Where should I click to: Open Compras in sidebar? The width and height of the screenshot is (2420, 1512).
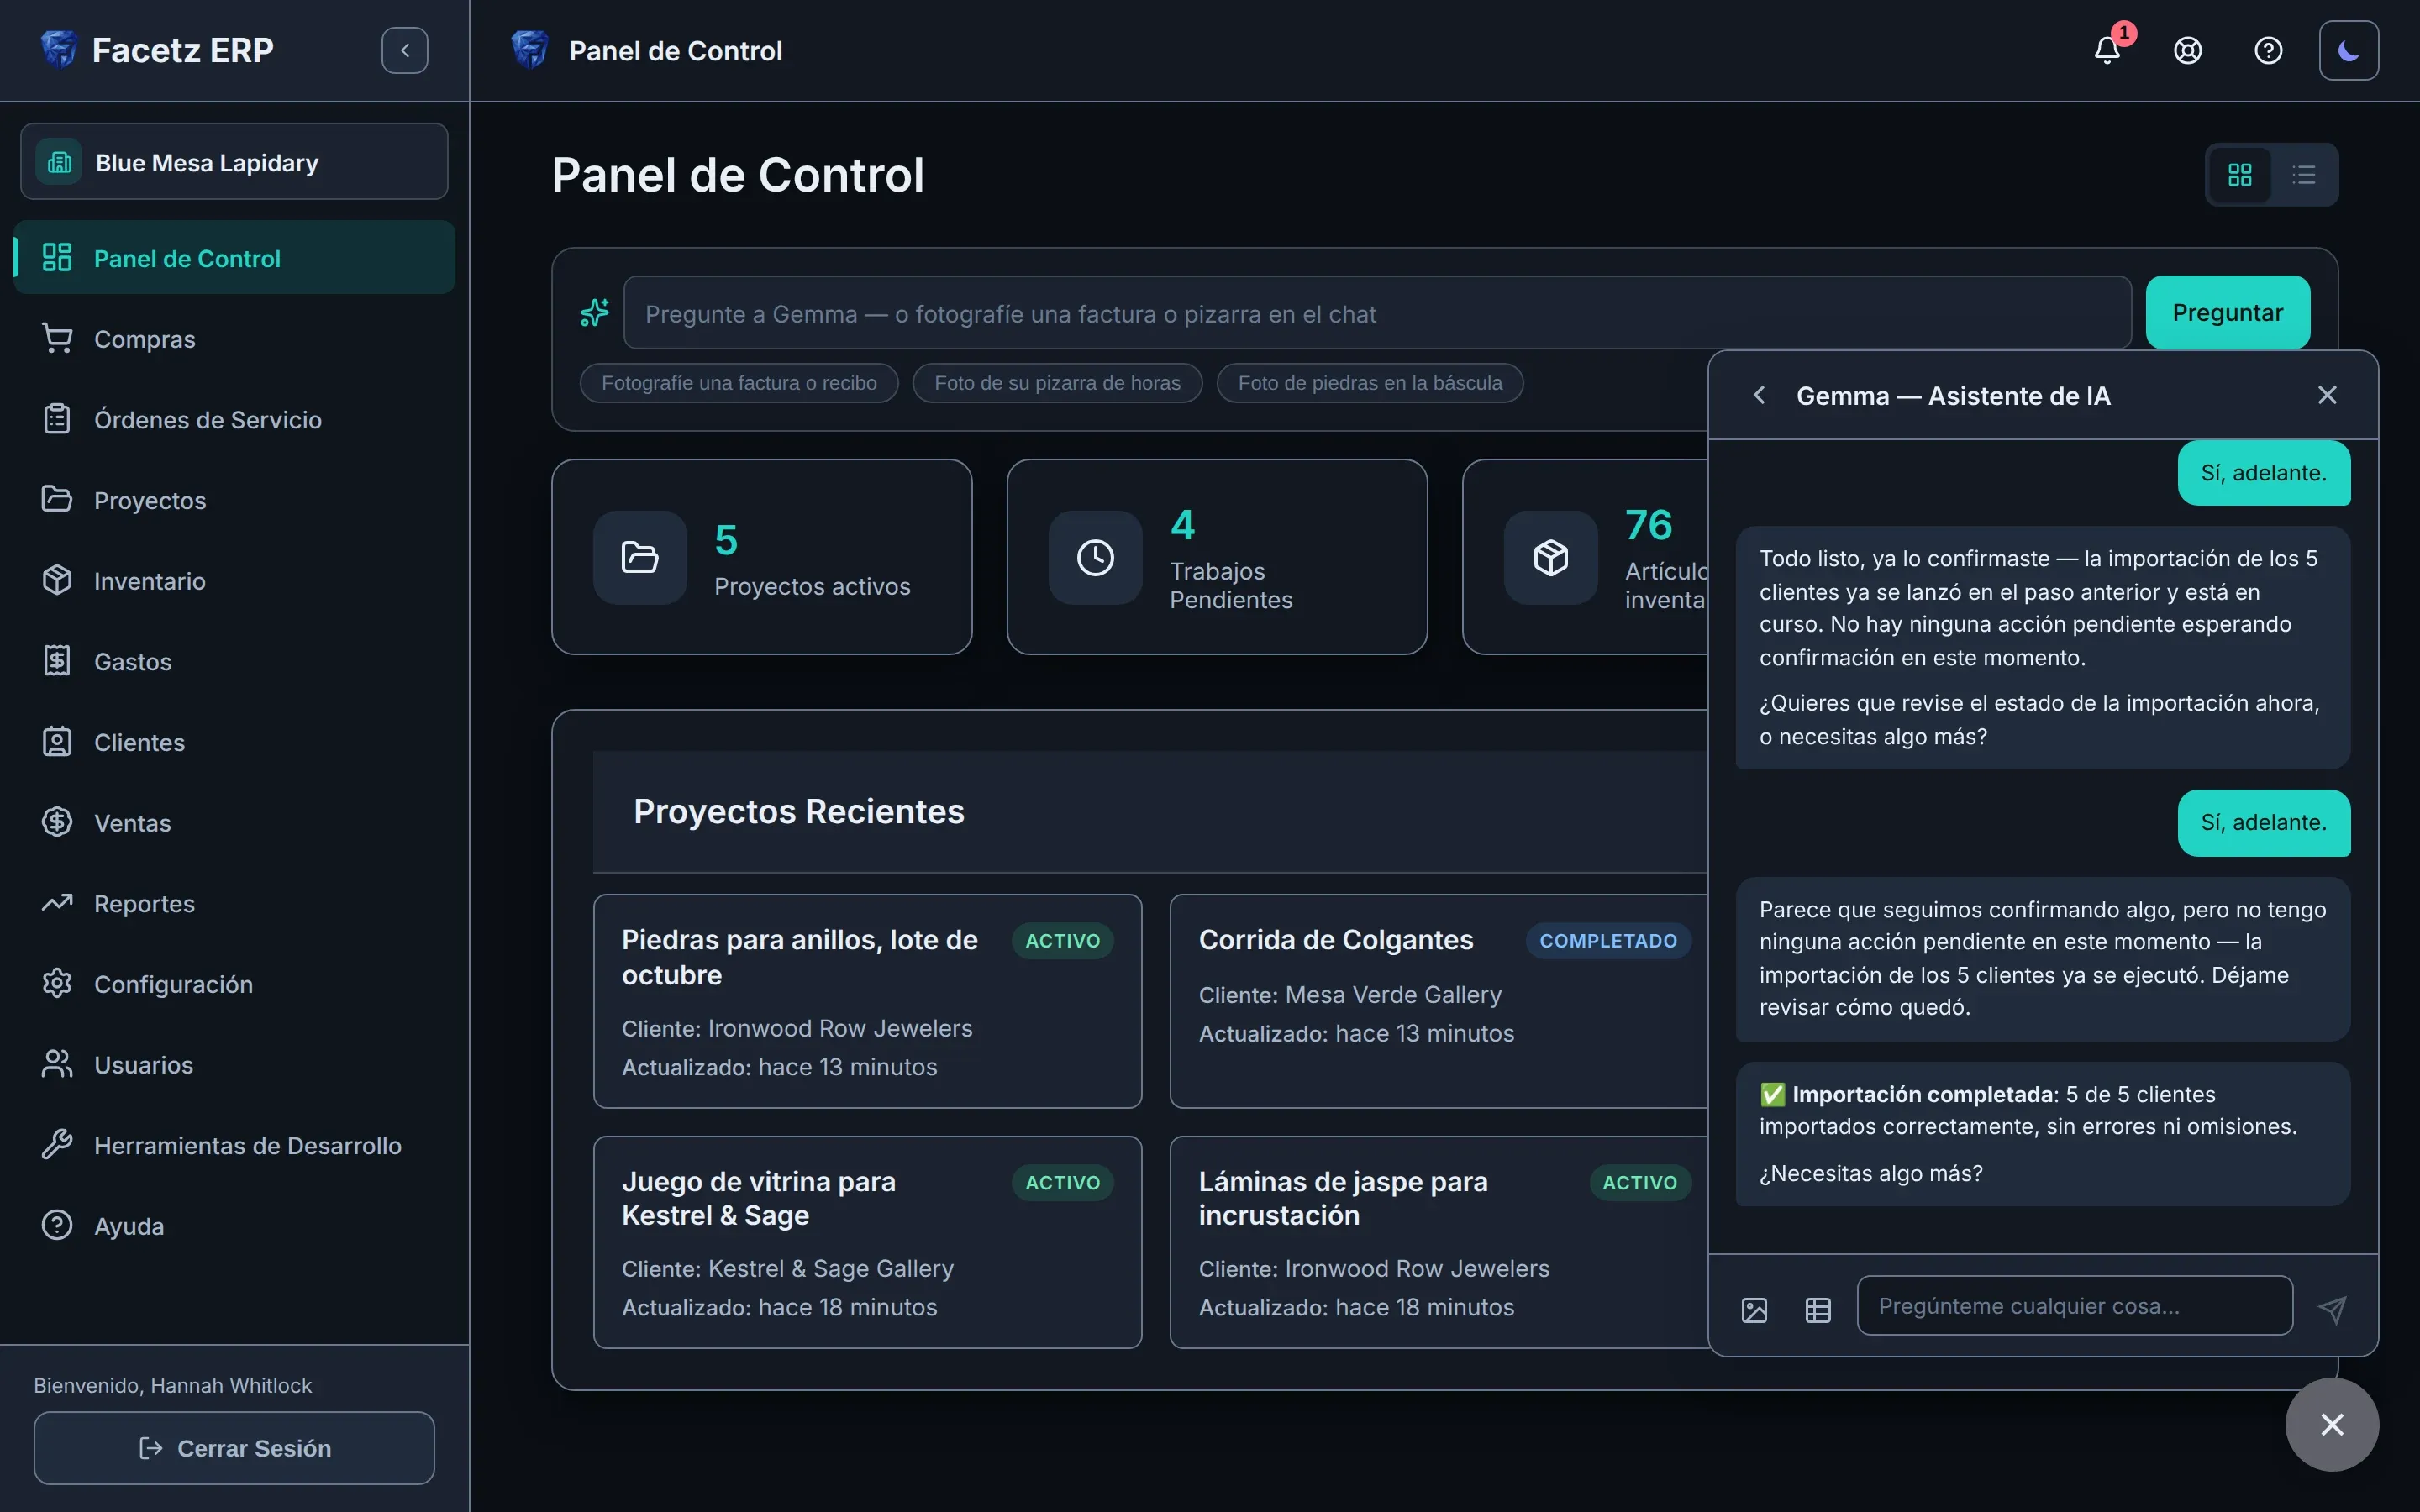pos(234,339)
